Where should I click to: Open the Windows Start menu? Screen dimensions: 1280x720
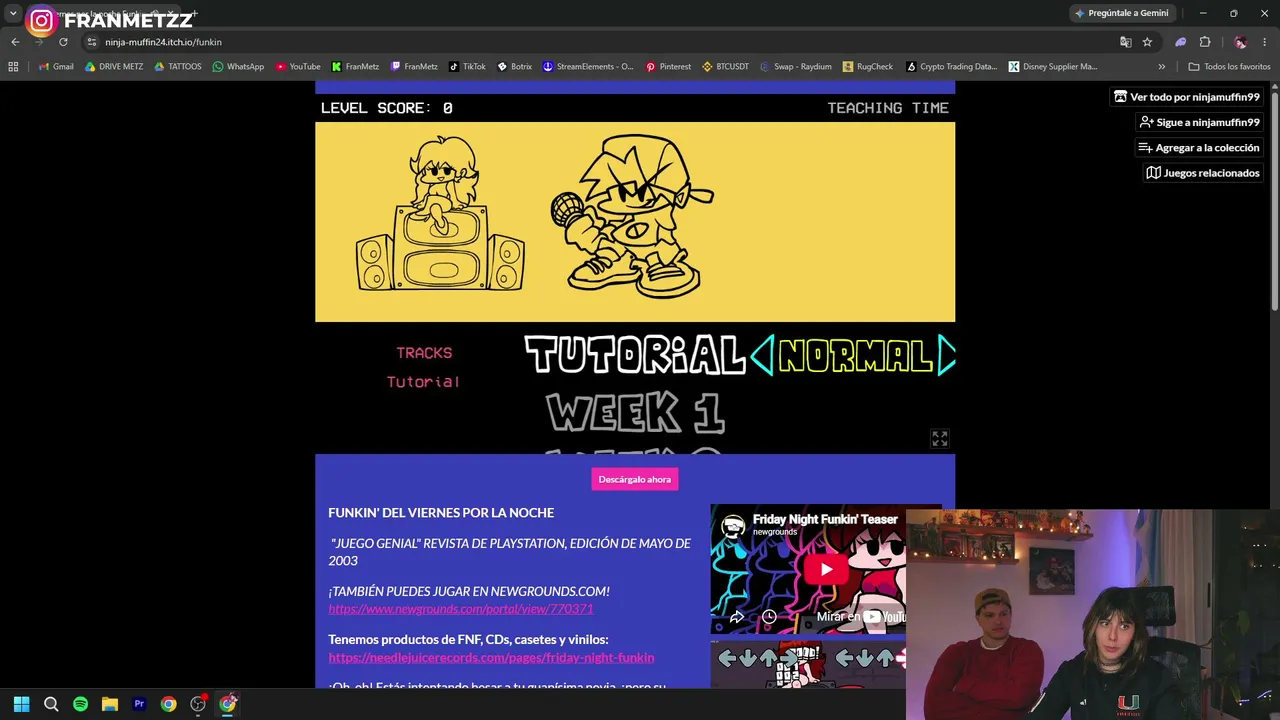(x=22, y=704)
